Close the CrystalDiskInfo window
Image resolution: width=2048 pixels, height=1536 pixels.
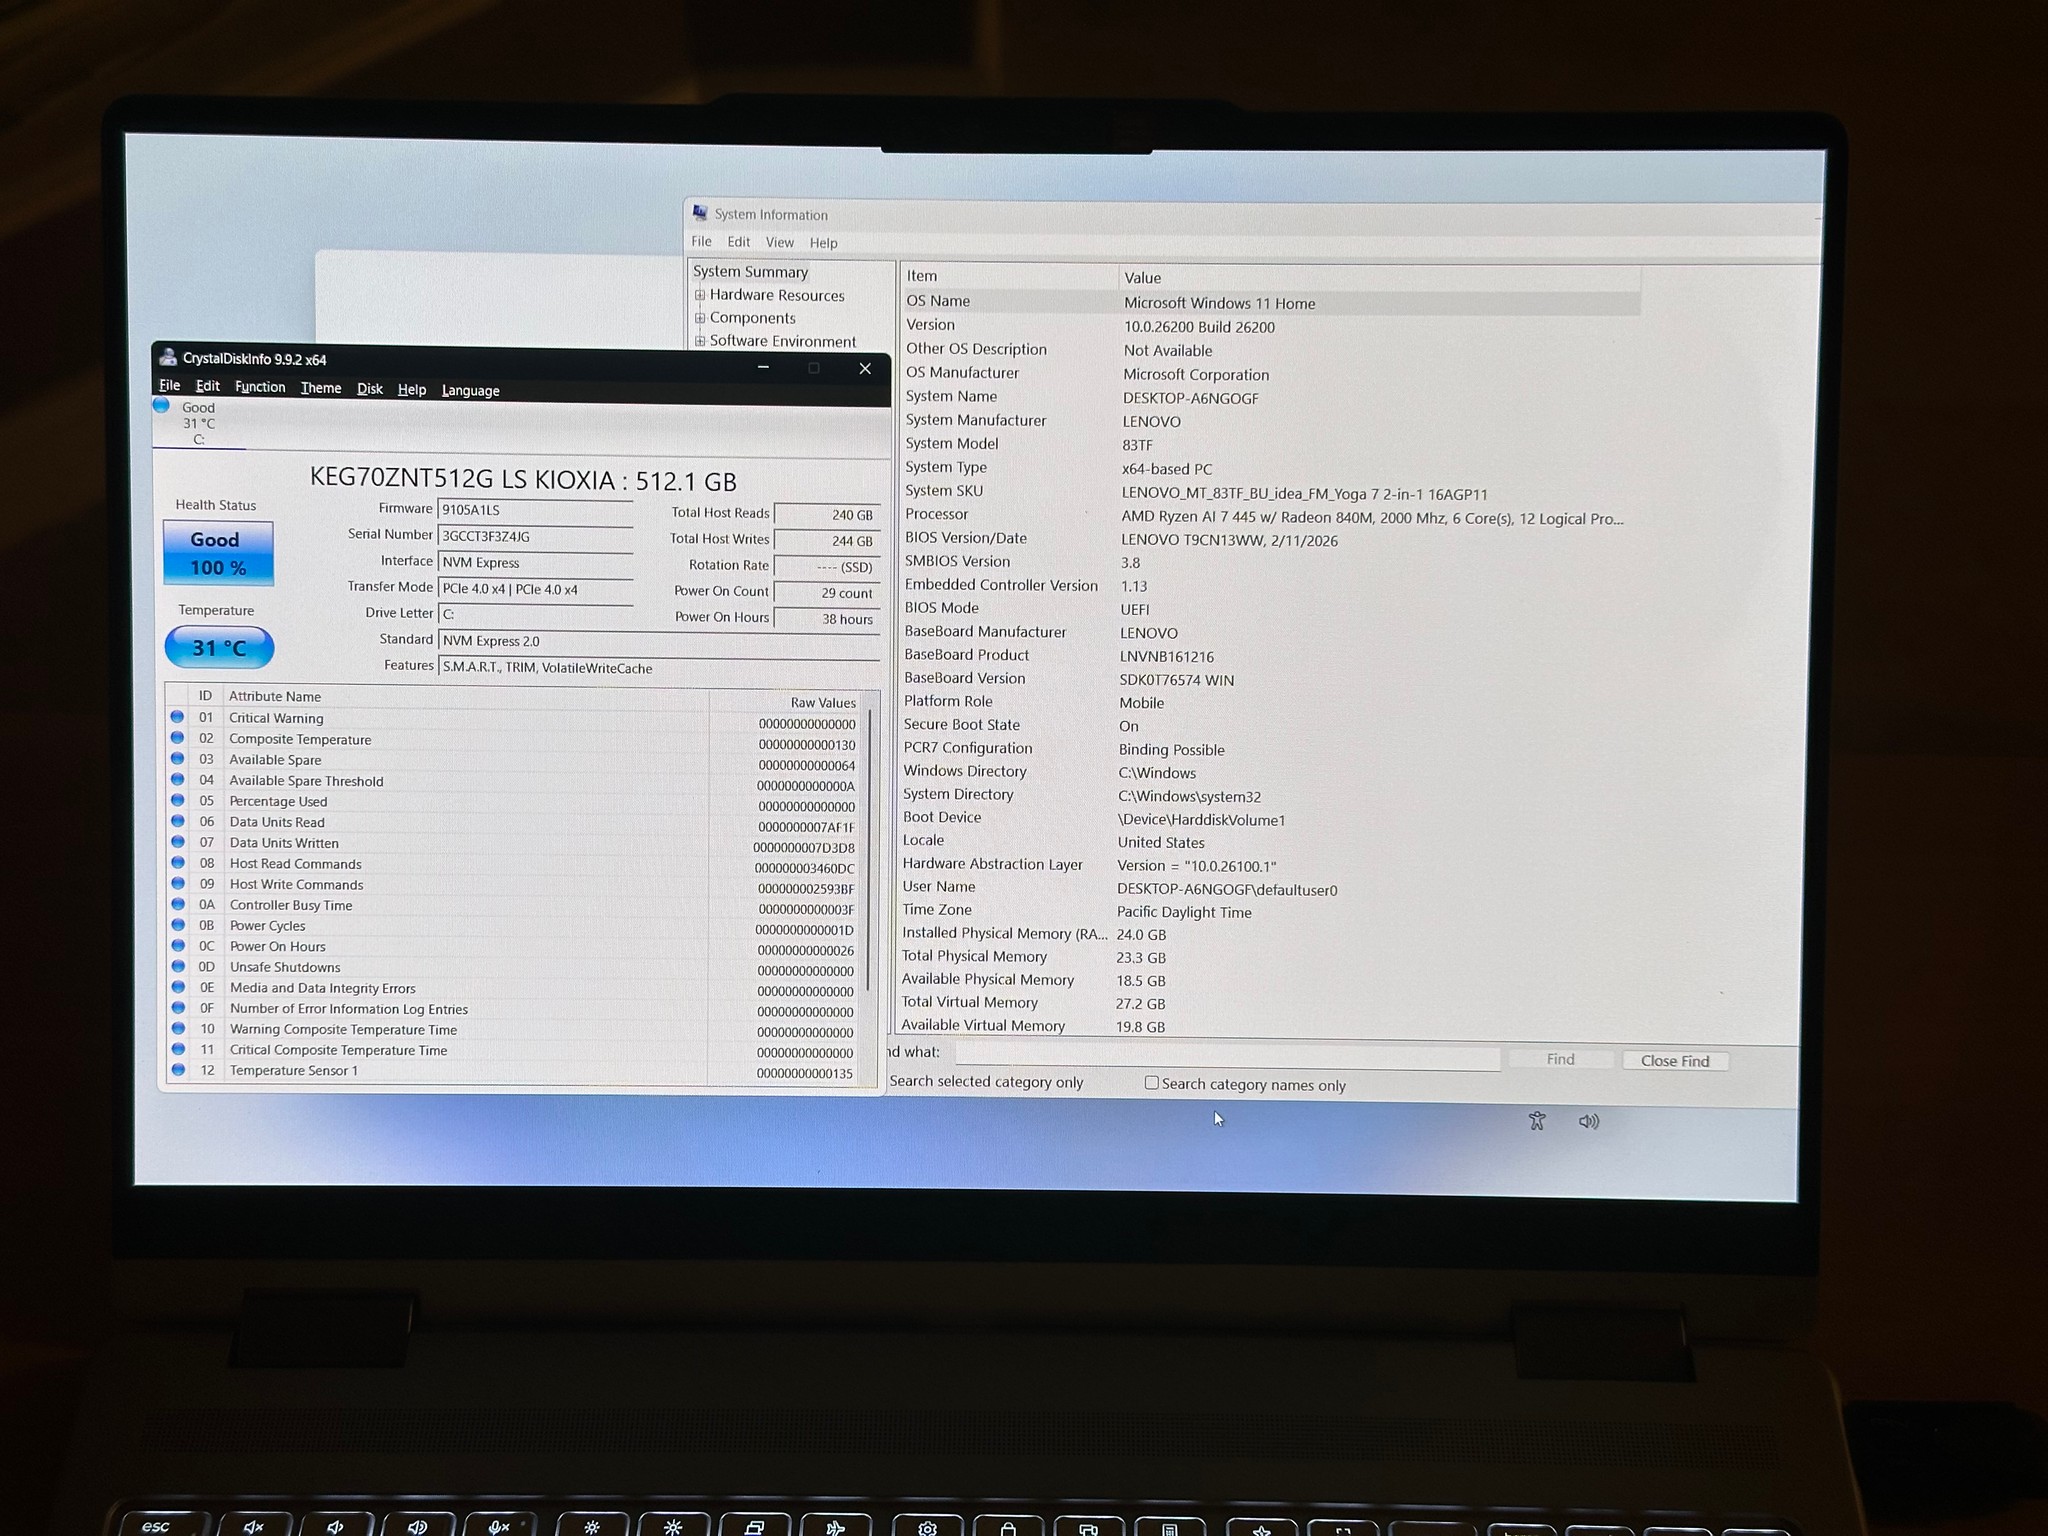coord(865,369)
